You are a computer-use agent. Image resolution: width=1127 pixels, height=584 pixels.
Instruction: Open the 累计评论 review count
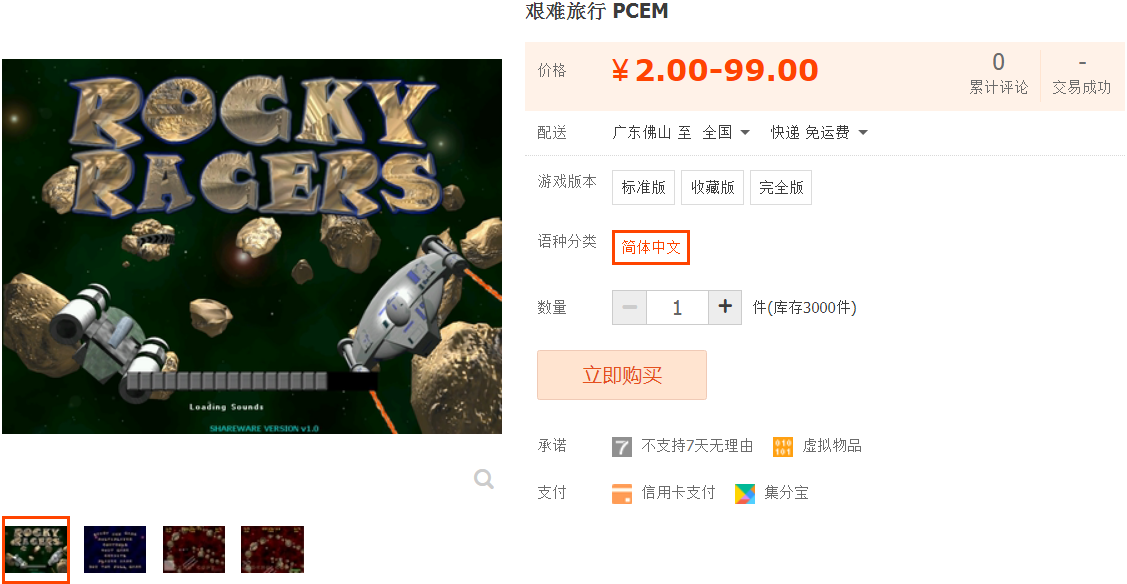(998, 74)
